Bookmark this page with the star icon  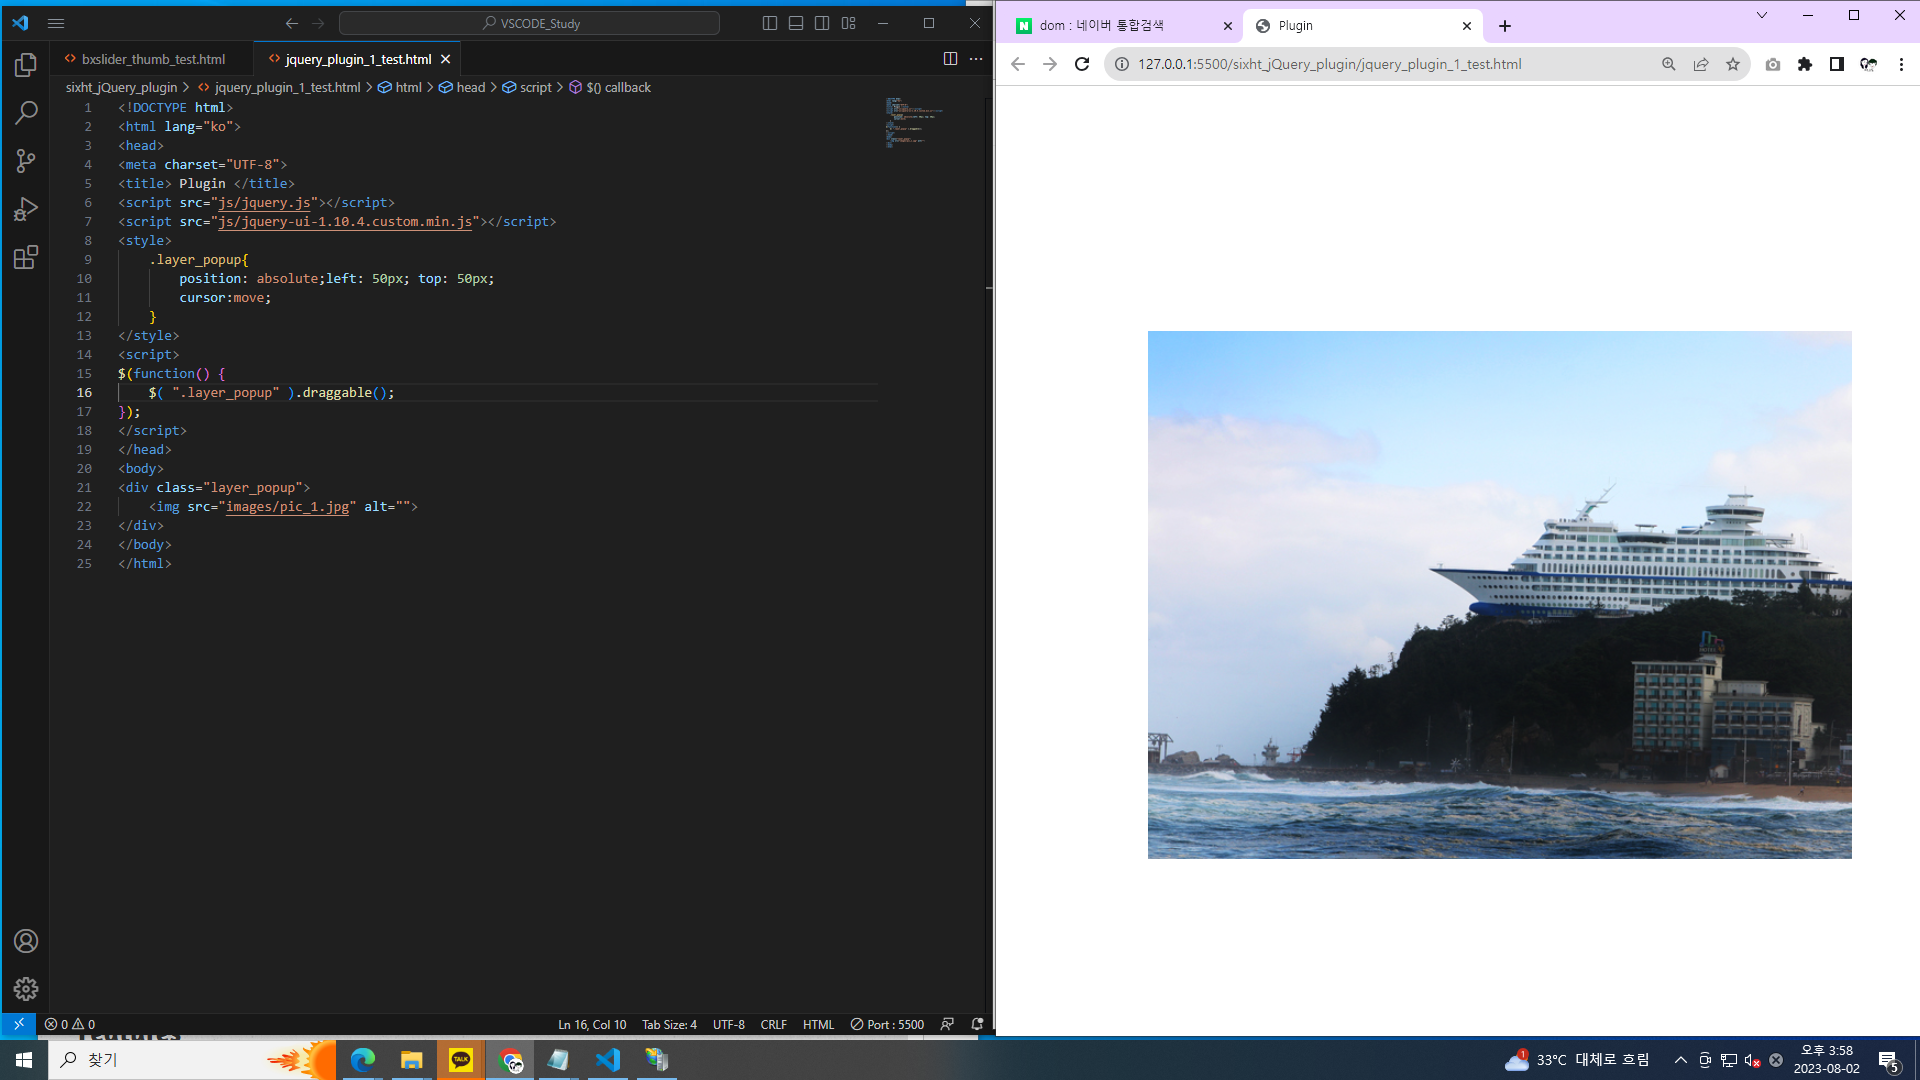(1733, 64)
